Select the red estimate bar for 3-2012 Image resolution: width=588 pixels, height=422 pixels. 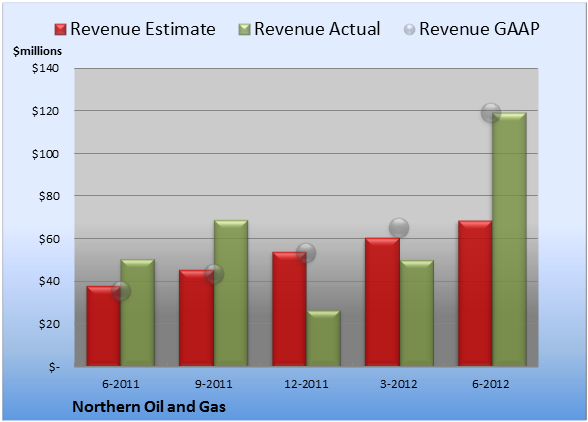[382, 302]
